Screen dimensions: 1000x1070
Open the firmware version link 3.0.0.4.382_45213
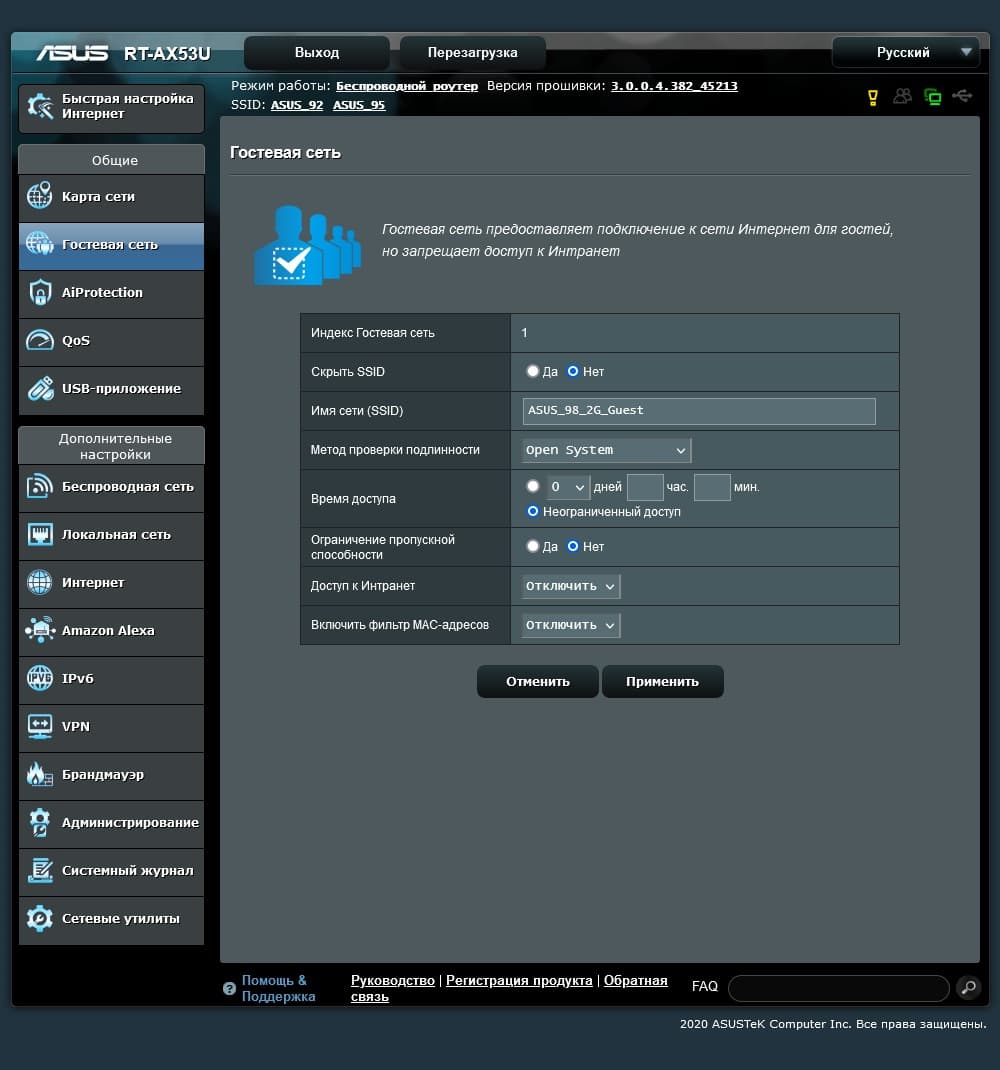(x=674, y=86)
